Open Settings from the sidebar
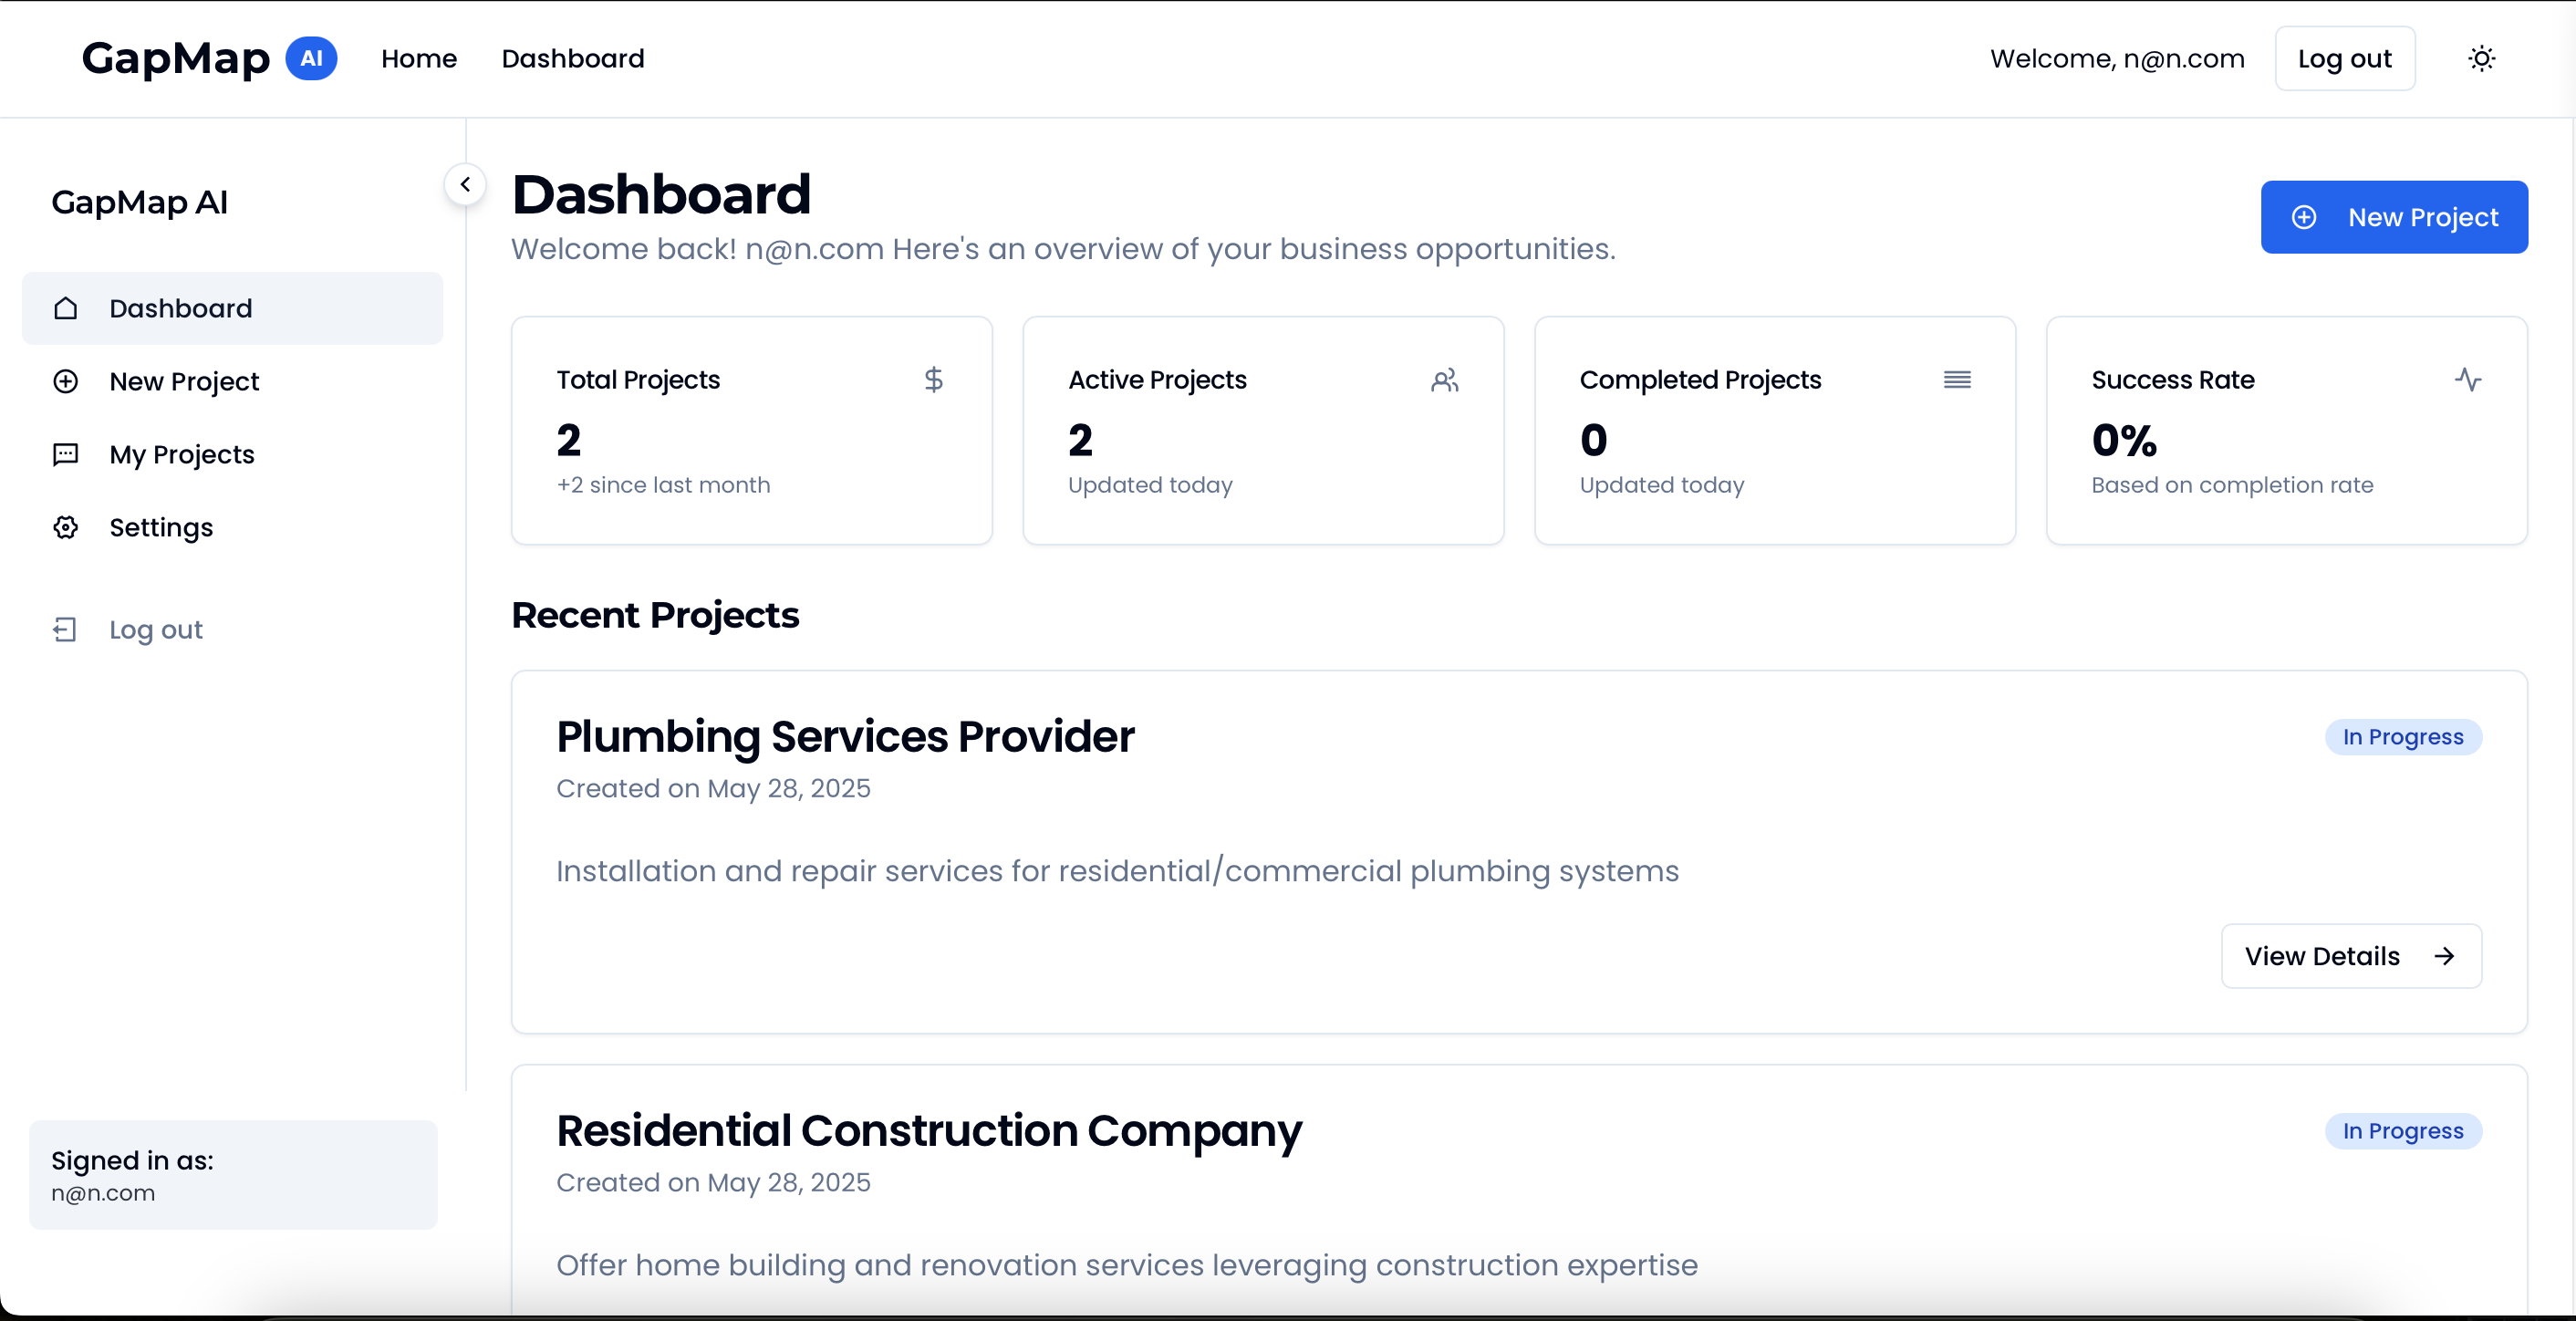2576x1321 pixels. tap(161, 527)
